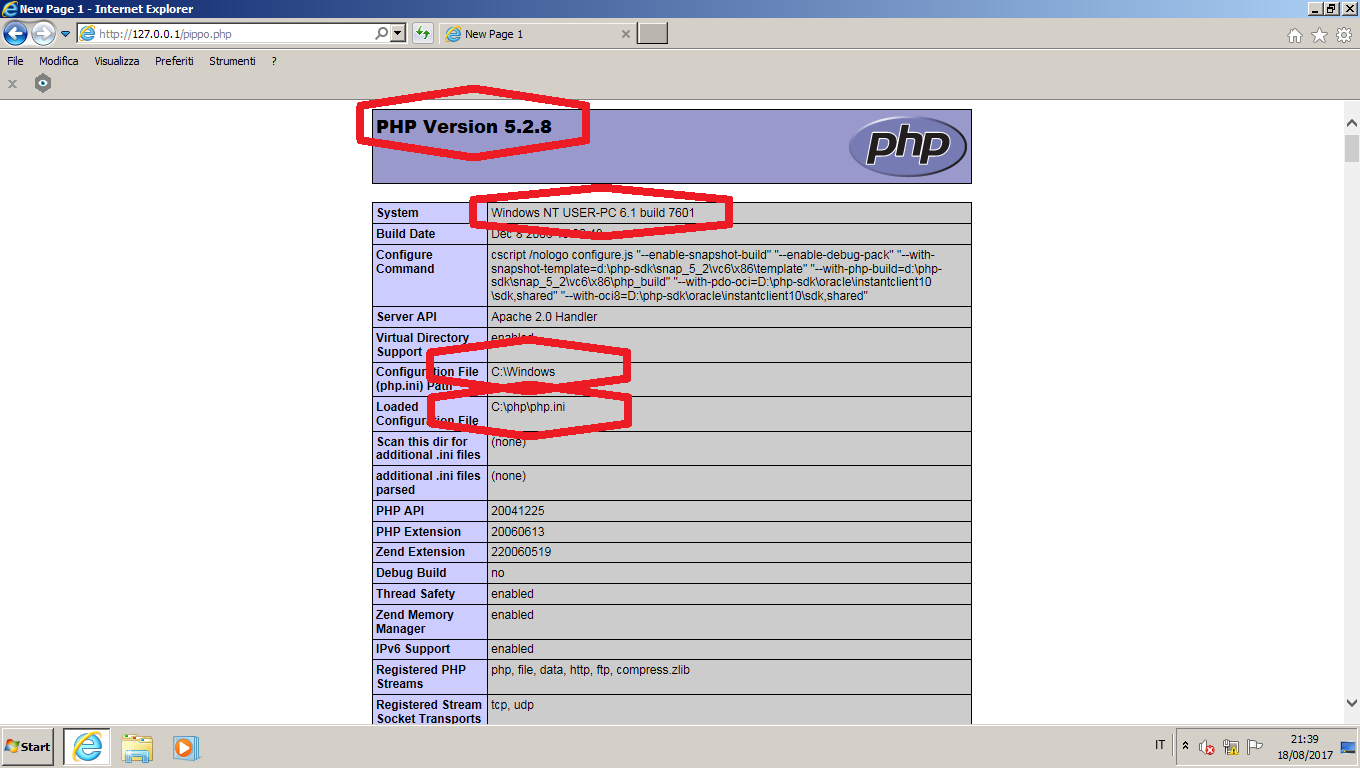
Task: Open the Tools gear icon
Action: coord(1343,35)
